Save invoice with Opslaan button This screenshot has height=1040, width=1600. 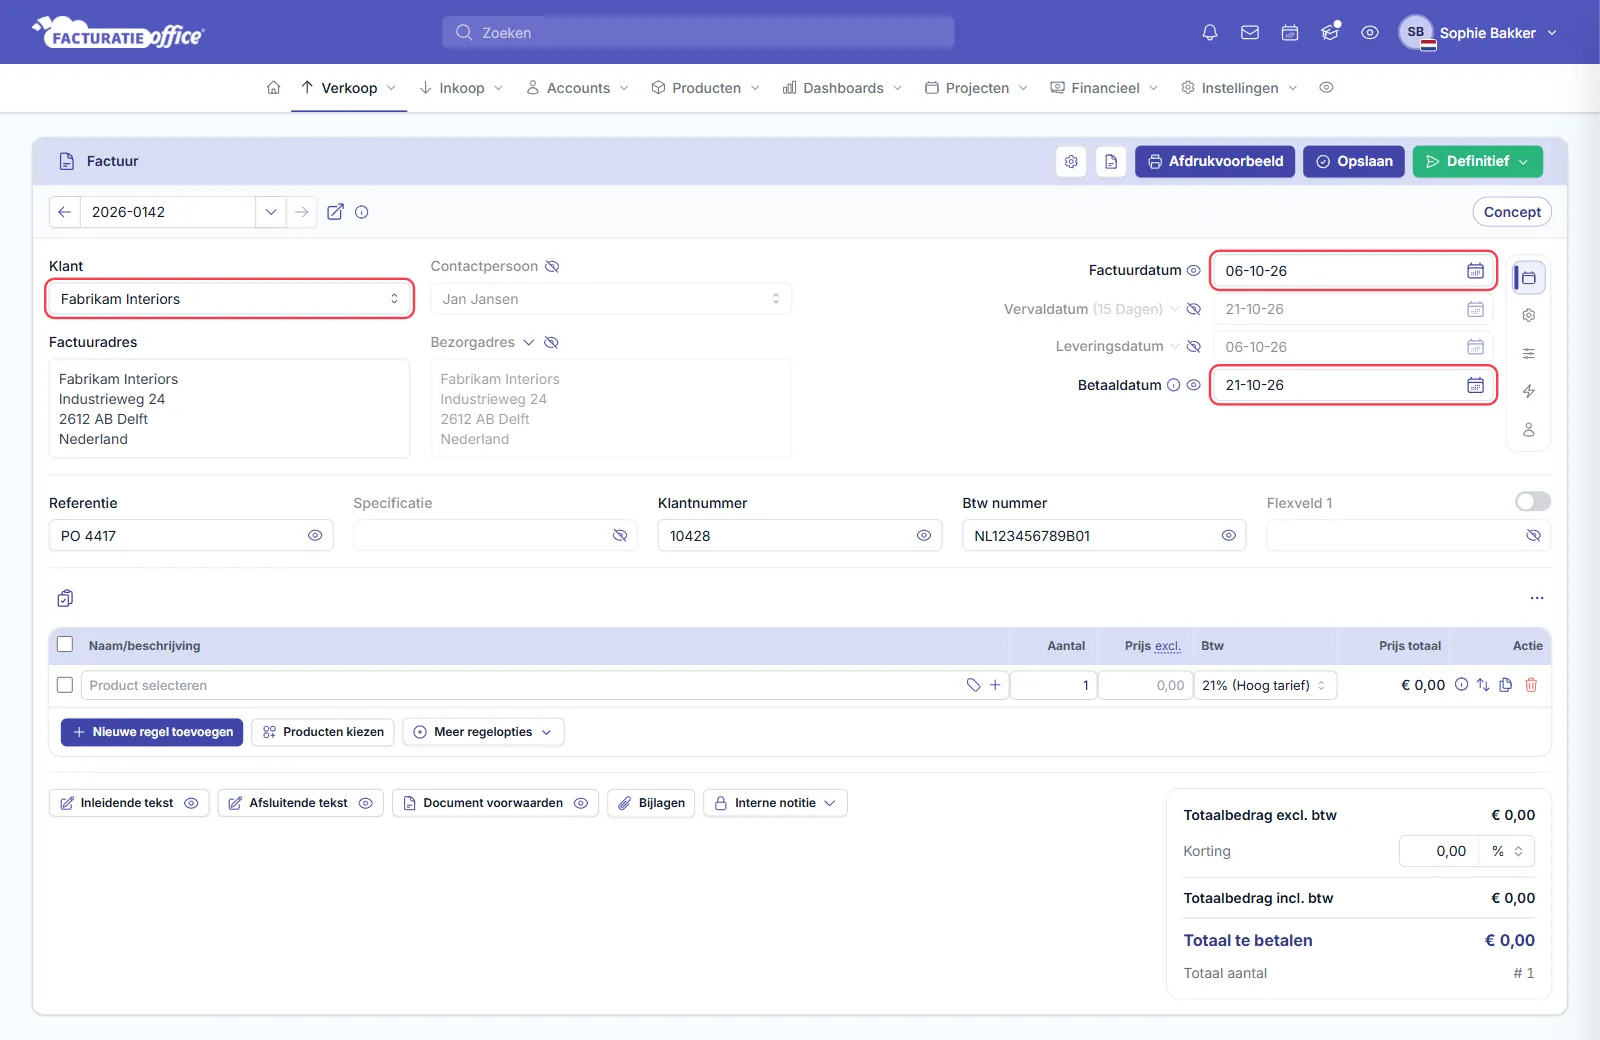[x=1354, y=161]
